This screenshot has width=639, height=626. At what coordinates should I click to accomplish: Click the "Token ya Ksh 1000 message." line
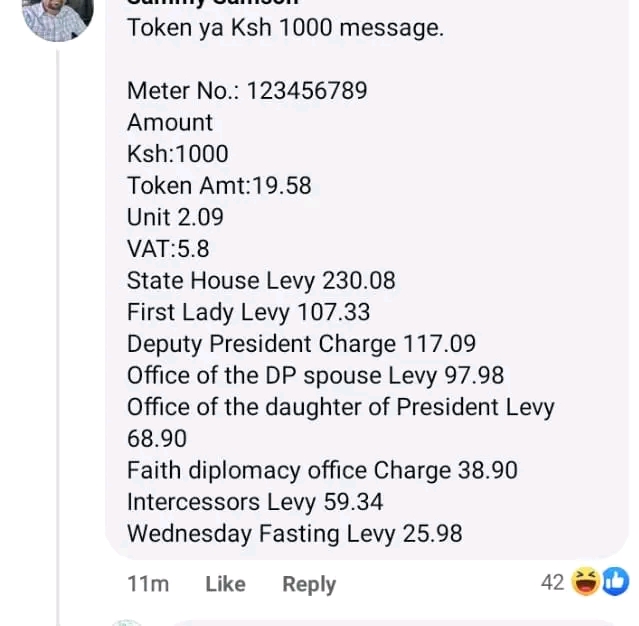285,28
